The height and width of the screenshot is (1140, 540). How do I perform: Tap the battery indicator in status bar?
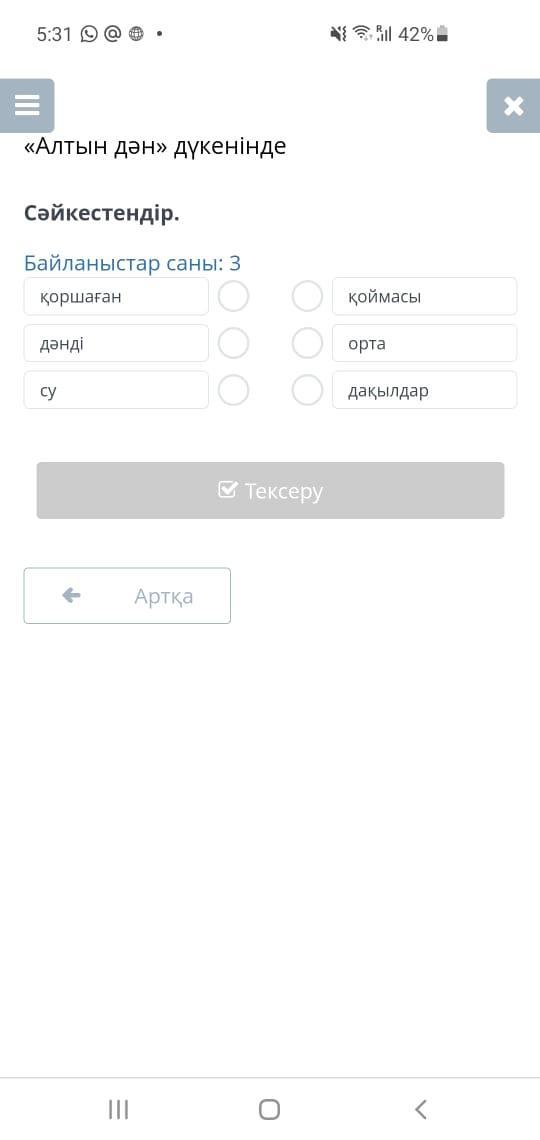coord(443,33)
